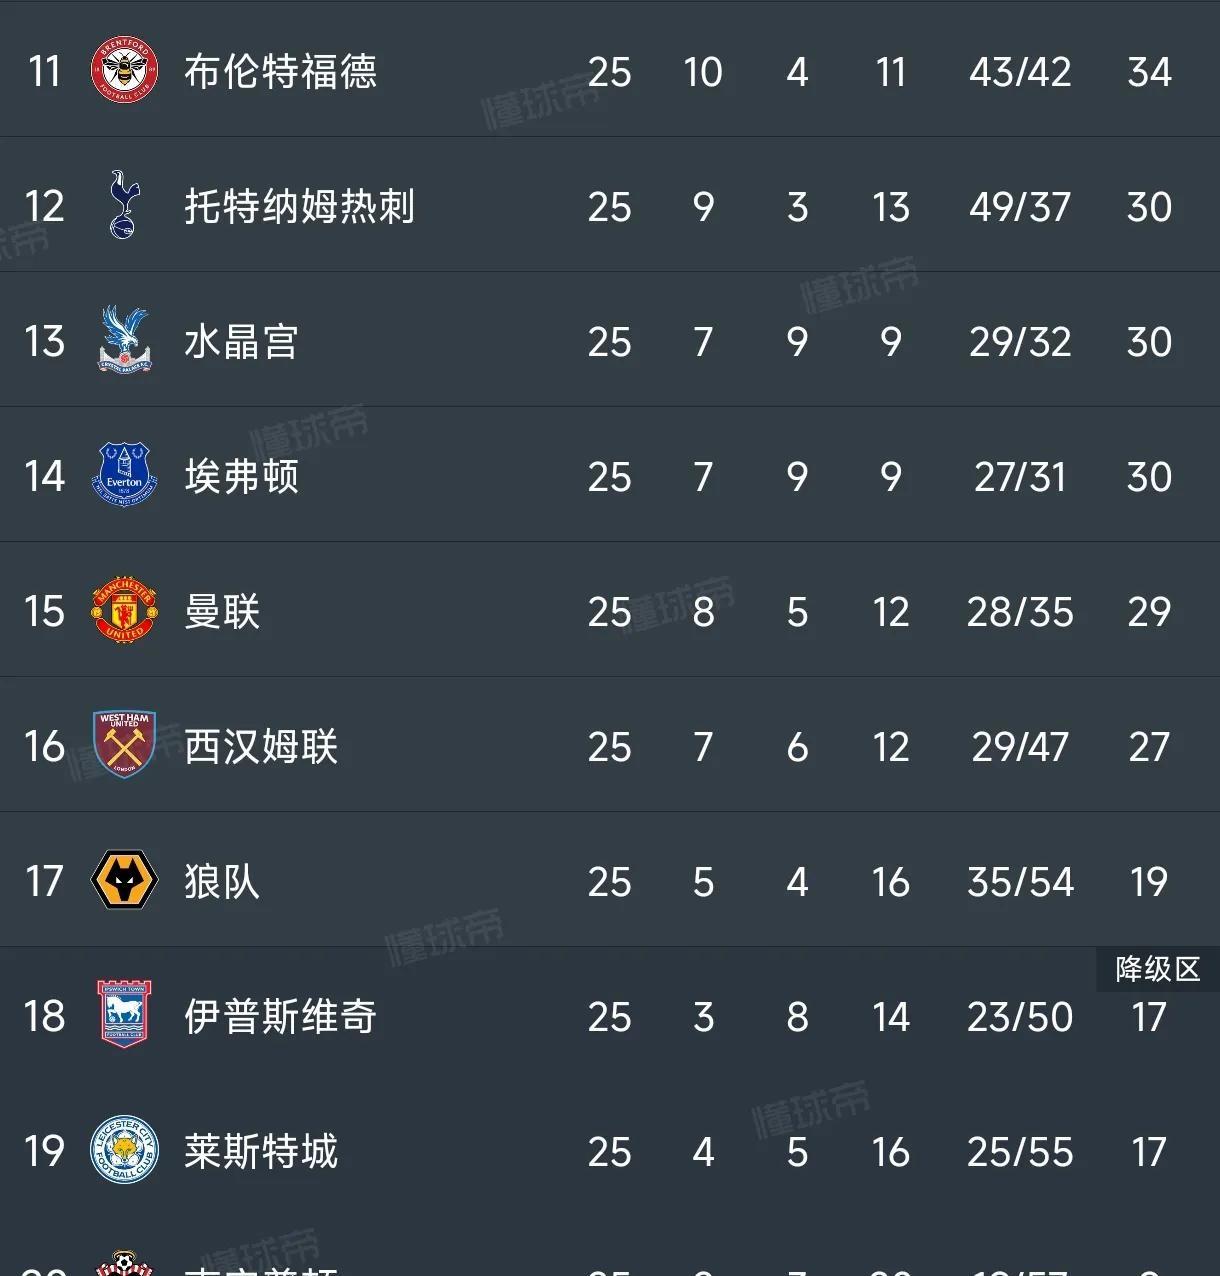The width and height of the screenshot is (1220, 1276).
Task: Click Wolves' points total of 19
Action: 1150,881
